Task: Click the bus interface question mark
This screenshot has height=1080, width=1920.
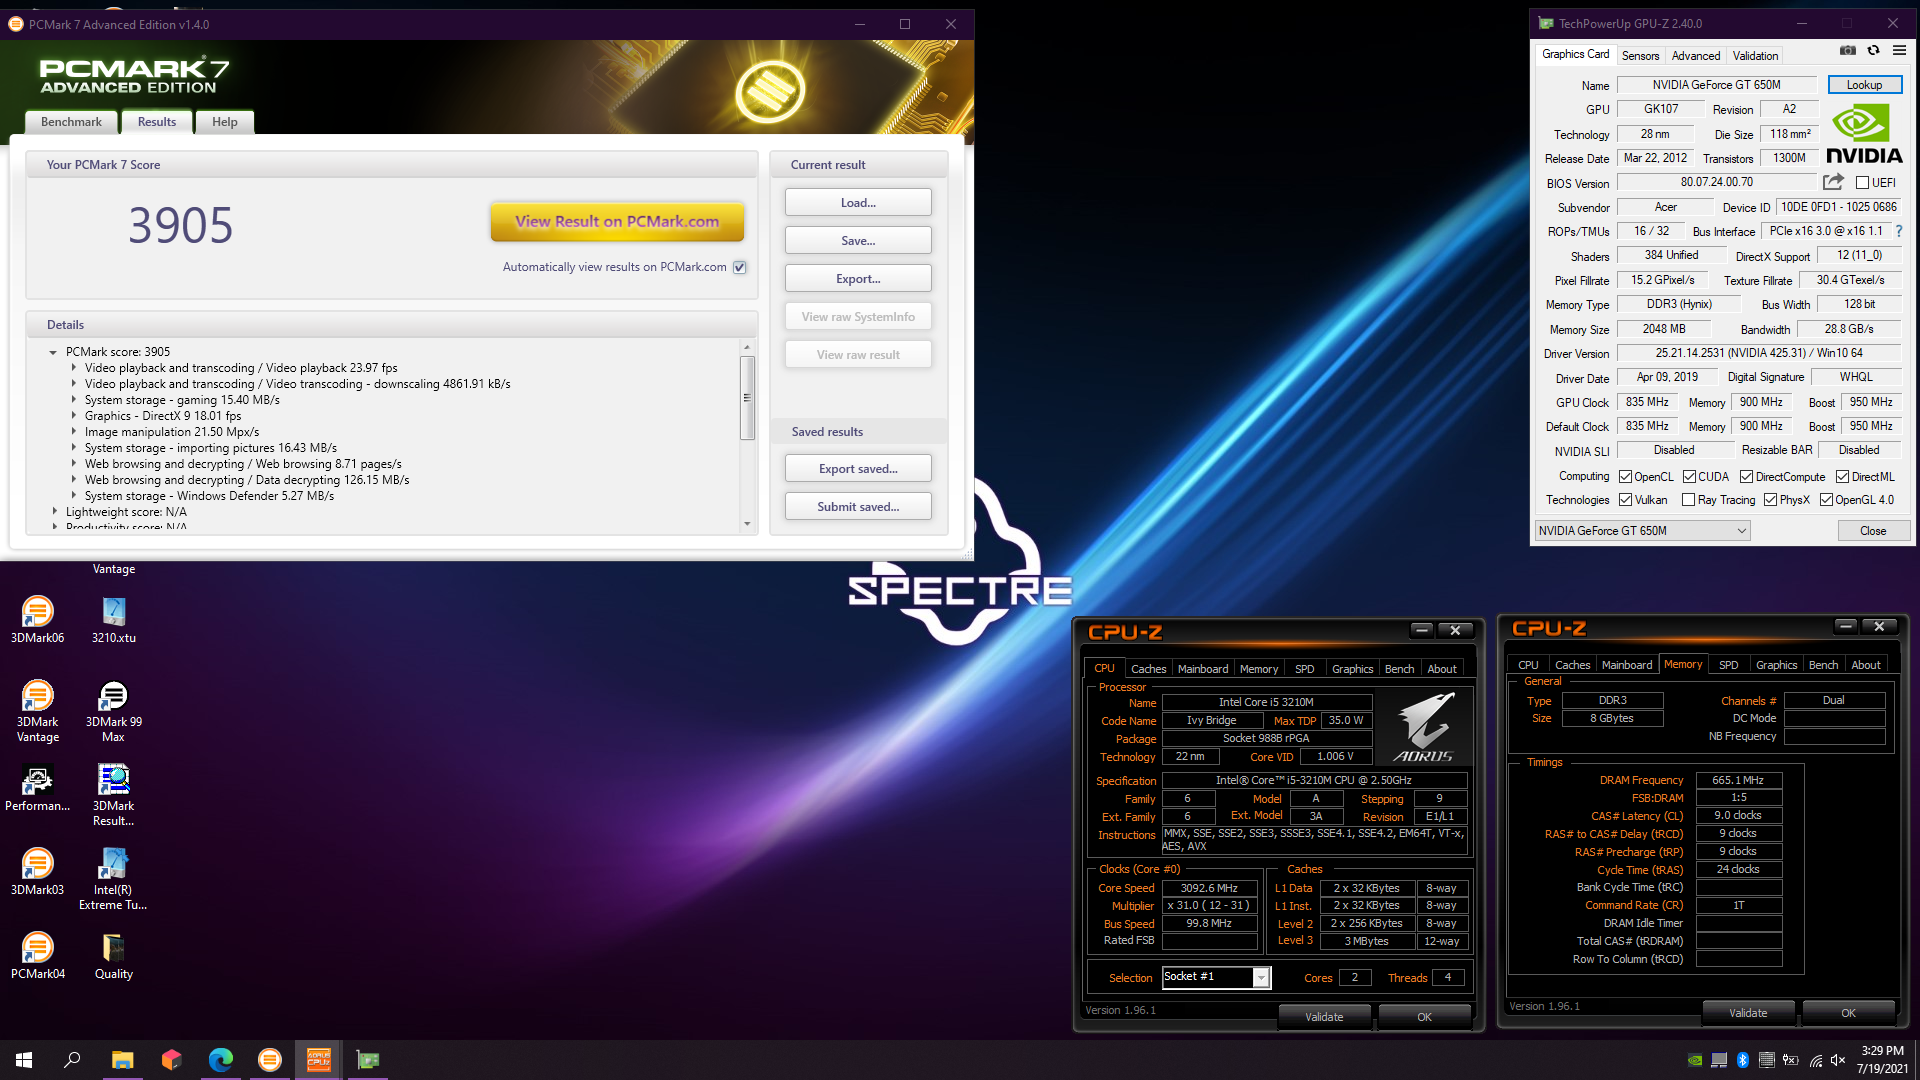Action: coord(1899,231)
